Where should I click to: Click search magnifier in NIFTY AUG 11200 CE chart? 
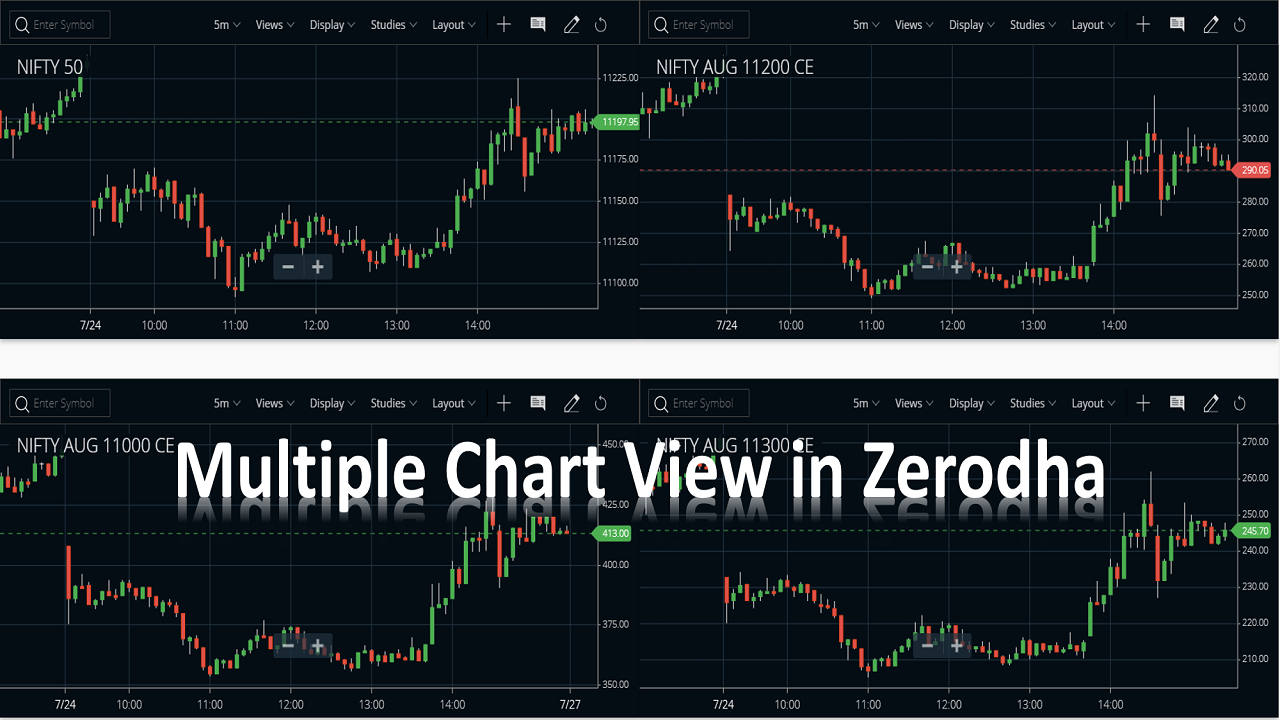click(659, 25)
